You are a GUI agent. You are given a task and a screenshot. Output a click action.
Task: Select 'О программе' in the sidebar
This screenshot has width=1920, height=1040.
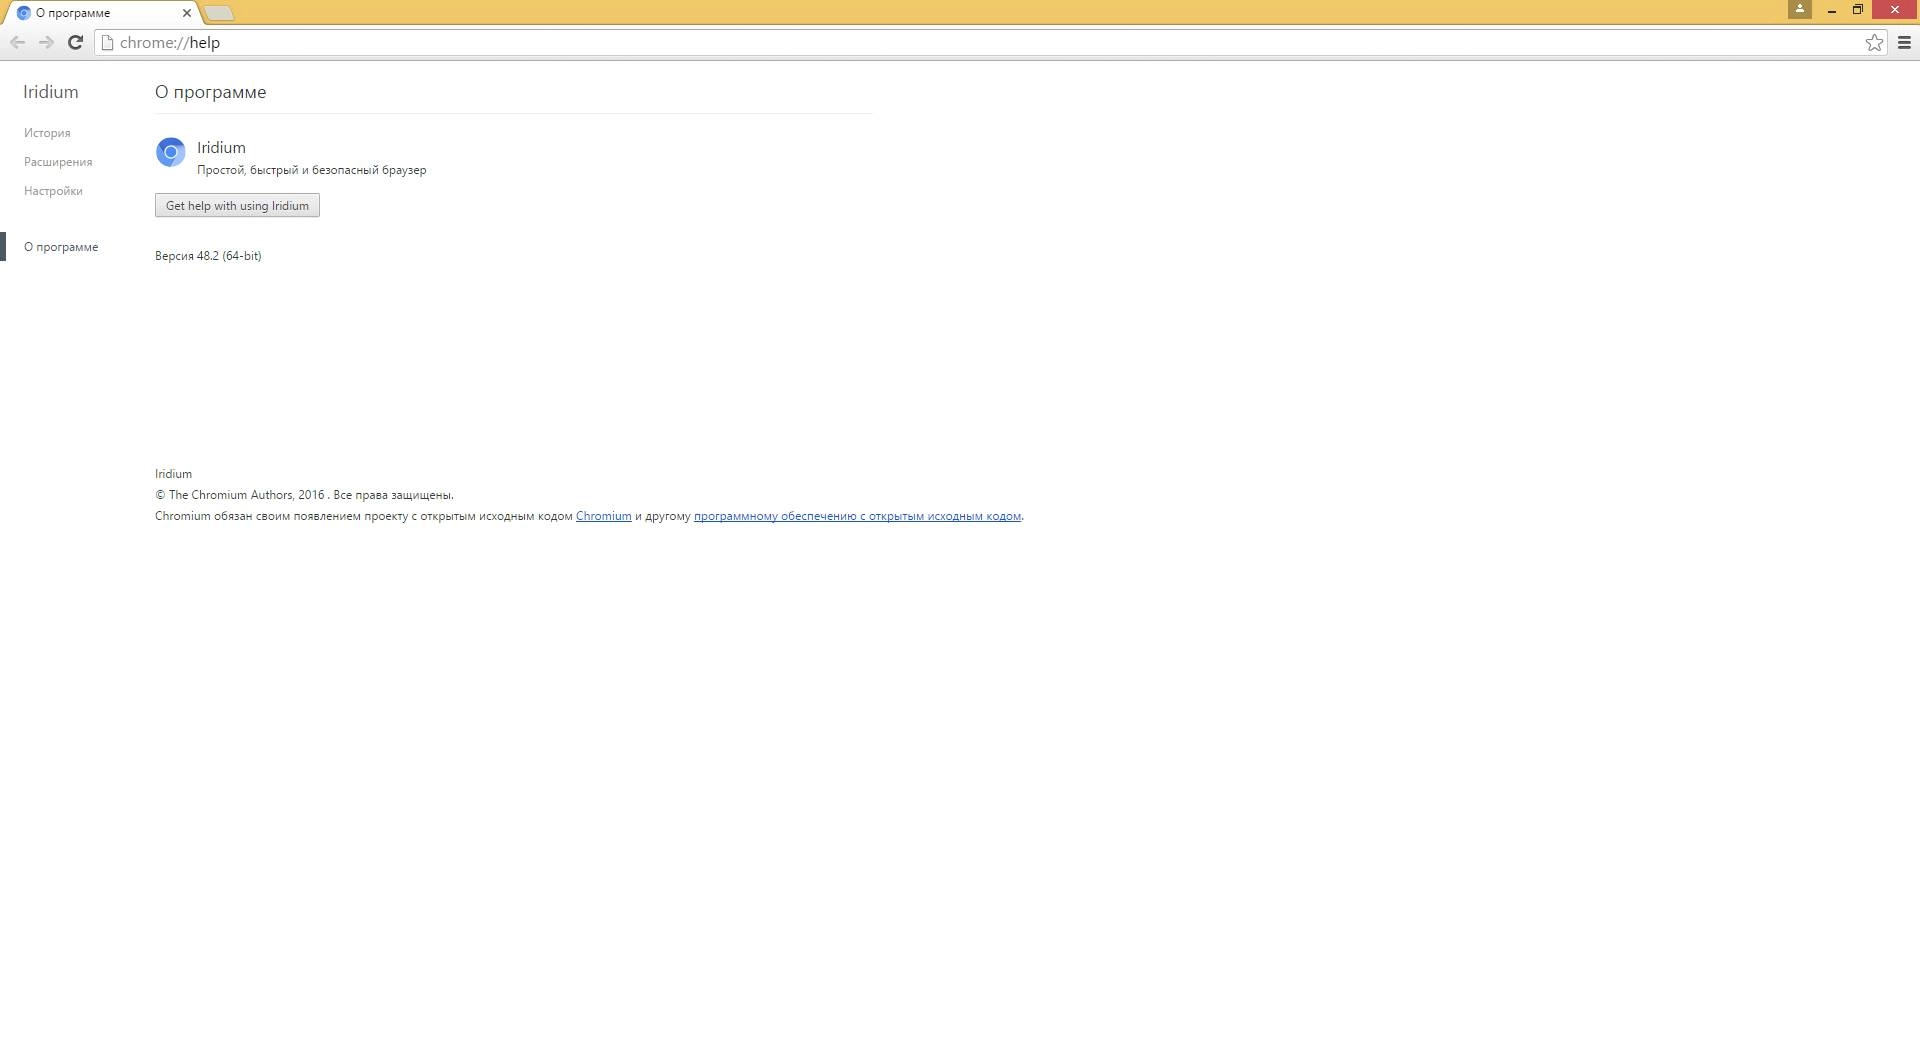(x=61, y=247)
